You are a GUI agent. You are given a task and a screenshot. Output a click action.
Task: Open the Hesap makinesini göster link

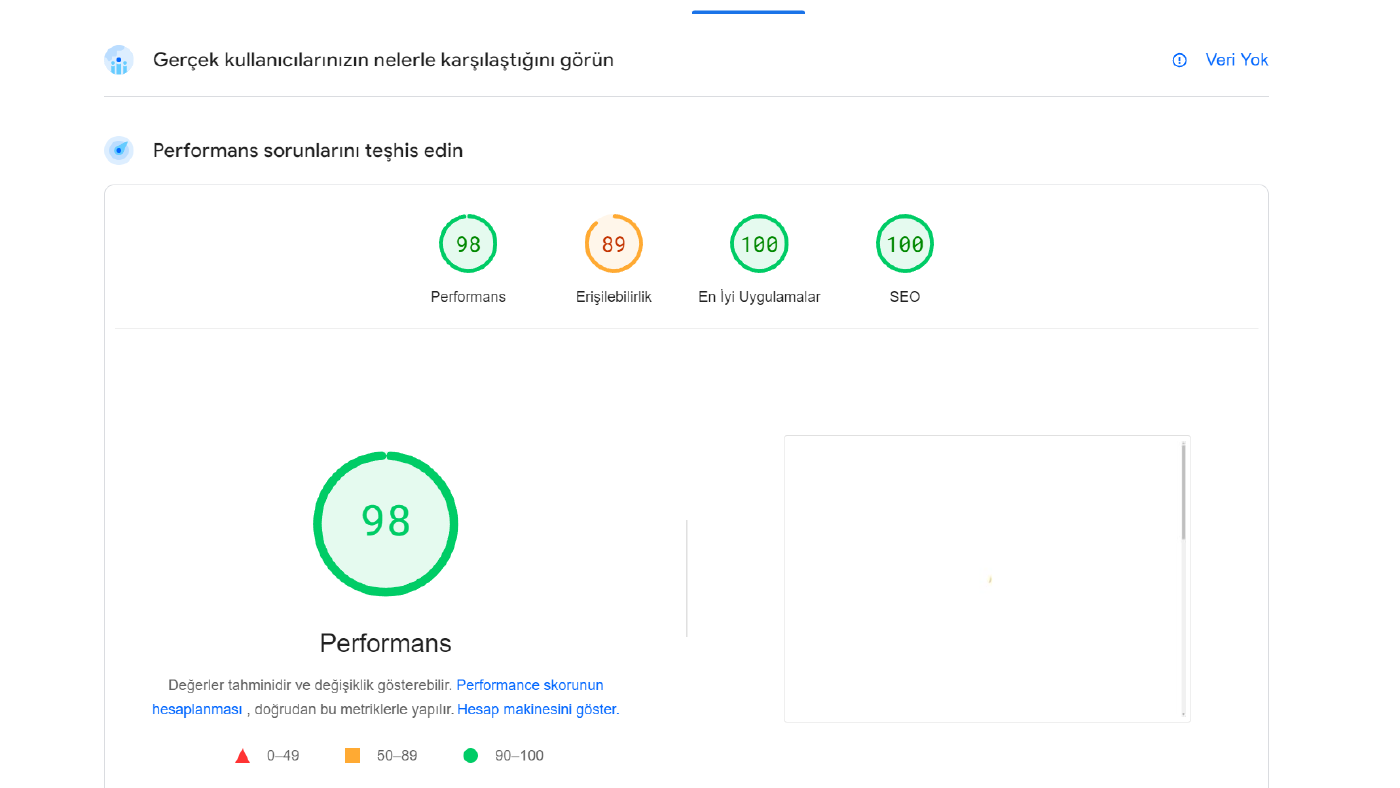pyautogui.click(x=537, y=709)
